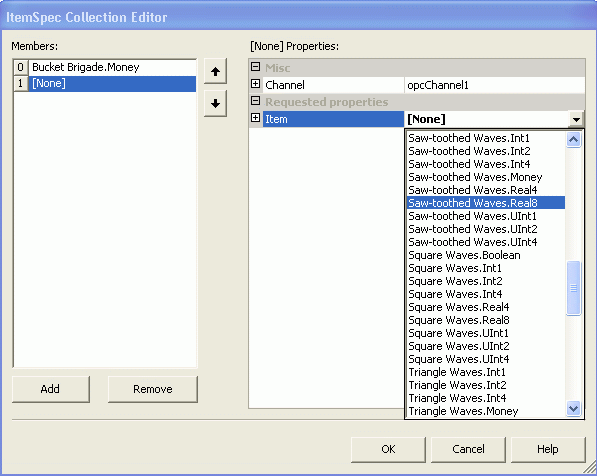
Task: Expand the Channel property
Action: [255, 84]
